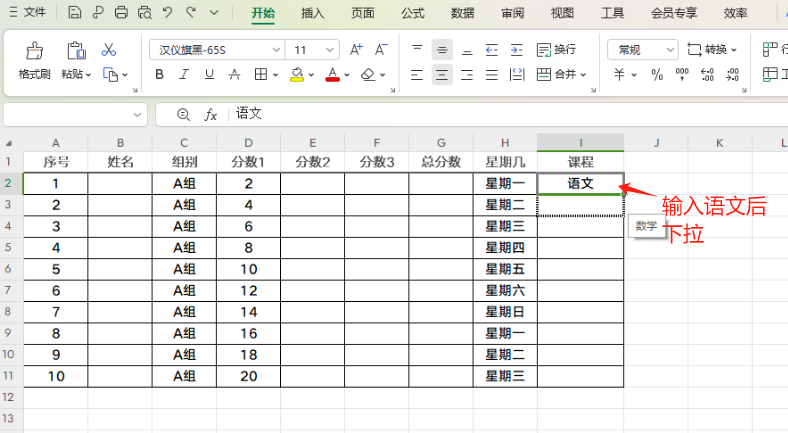This screenshot has height=433, width=788.
Task: Click Merge cells (合并) button
Action: click(x=556, y=75)
